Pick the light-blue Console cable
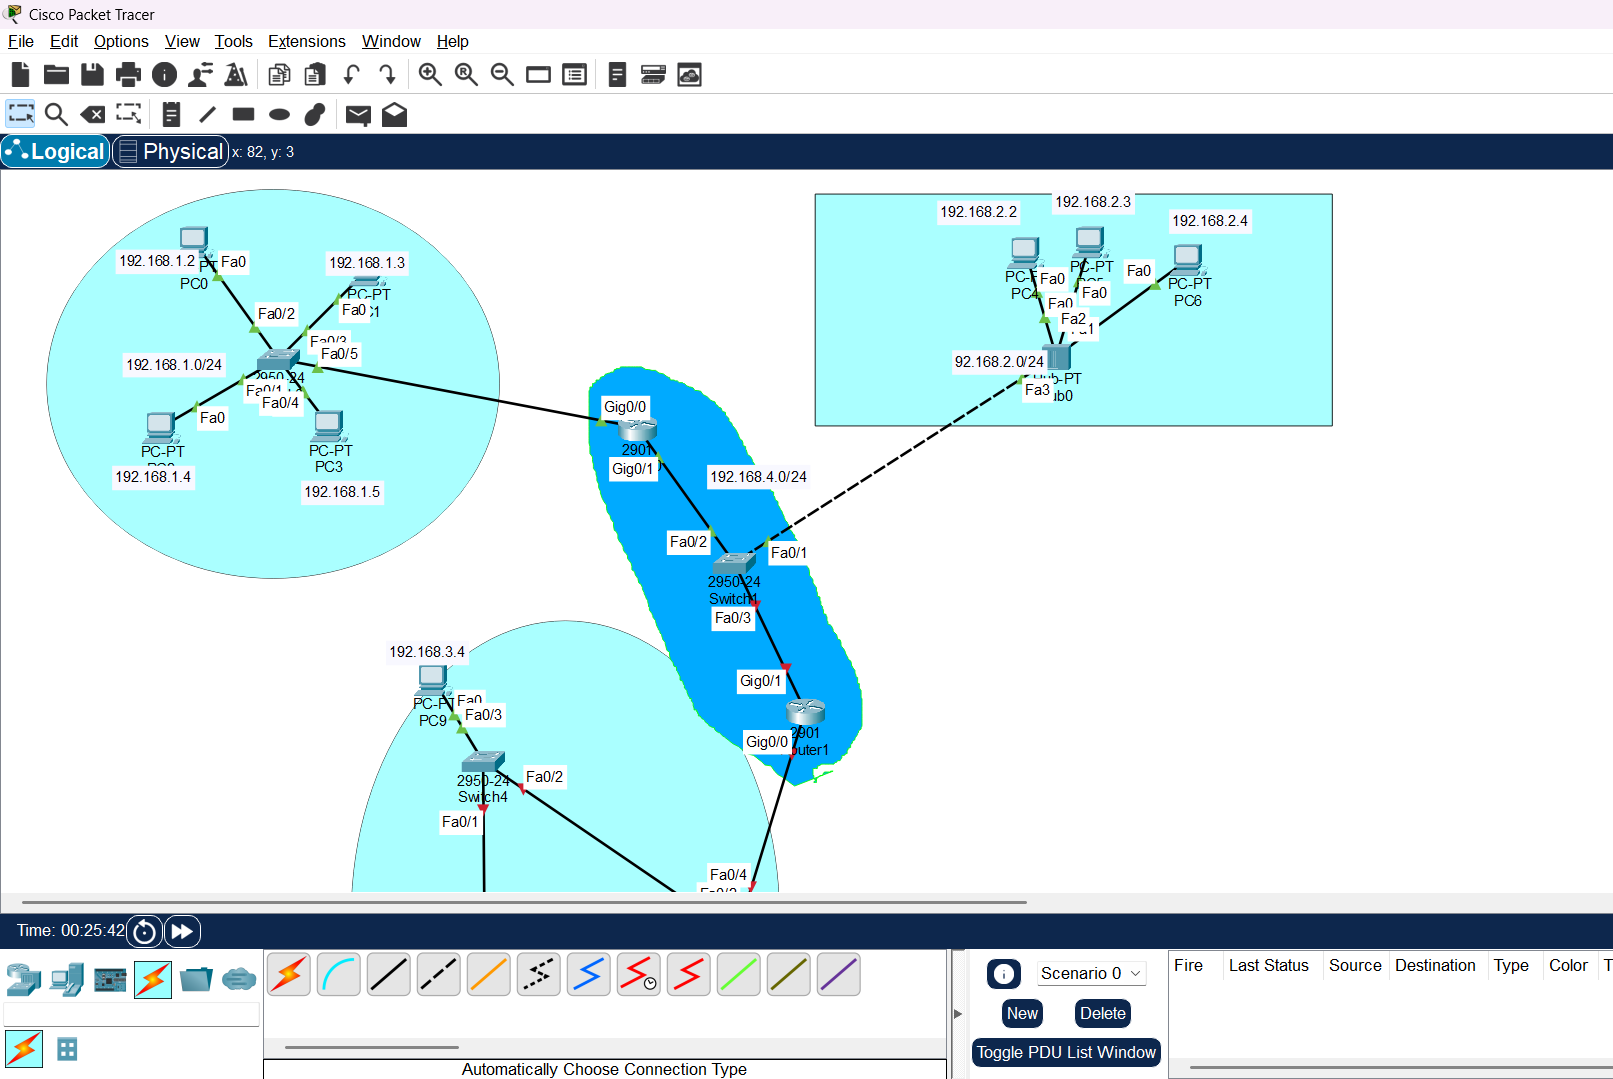Viewport: 1613px width, 1079px height. coord(339,974)
